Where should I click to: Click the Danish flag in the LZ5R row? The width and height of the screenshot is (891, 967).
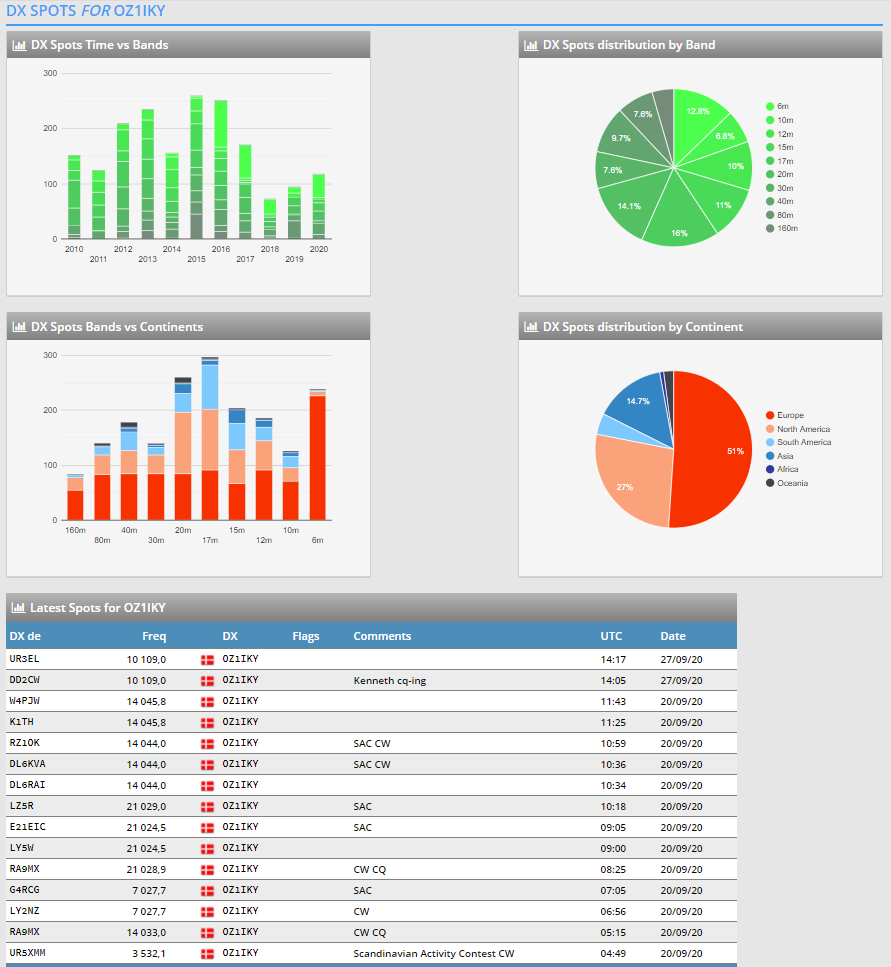(208, 807)
